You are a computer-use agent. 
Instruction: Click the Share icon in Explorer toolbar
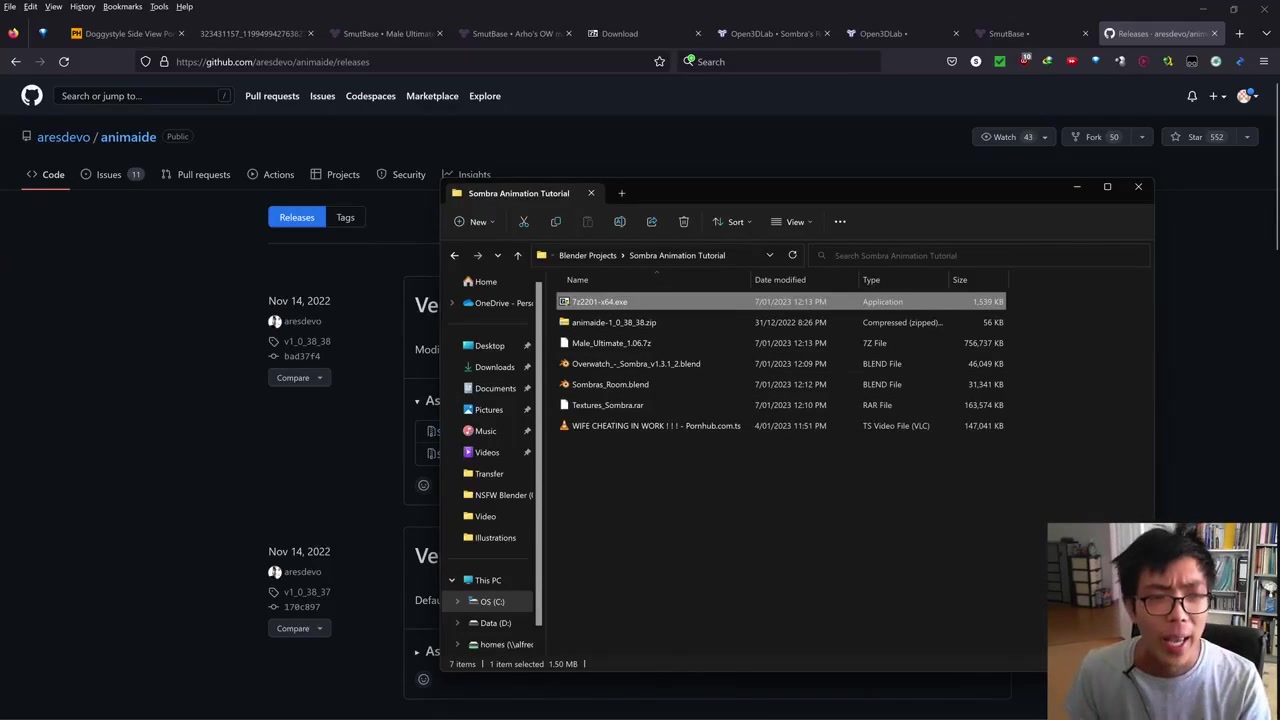(652, 222)
